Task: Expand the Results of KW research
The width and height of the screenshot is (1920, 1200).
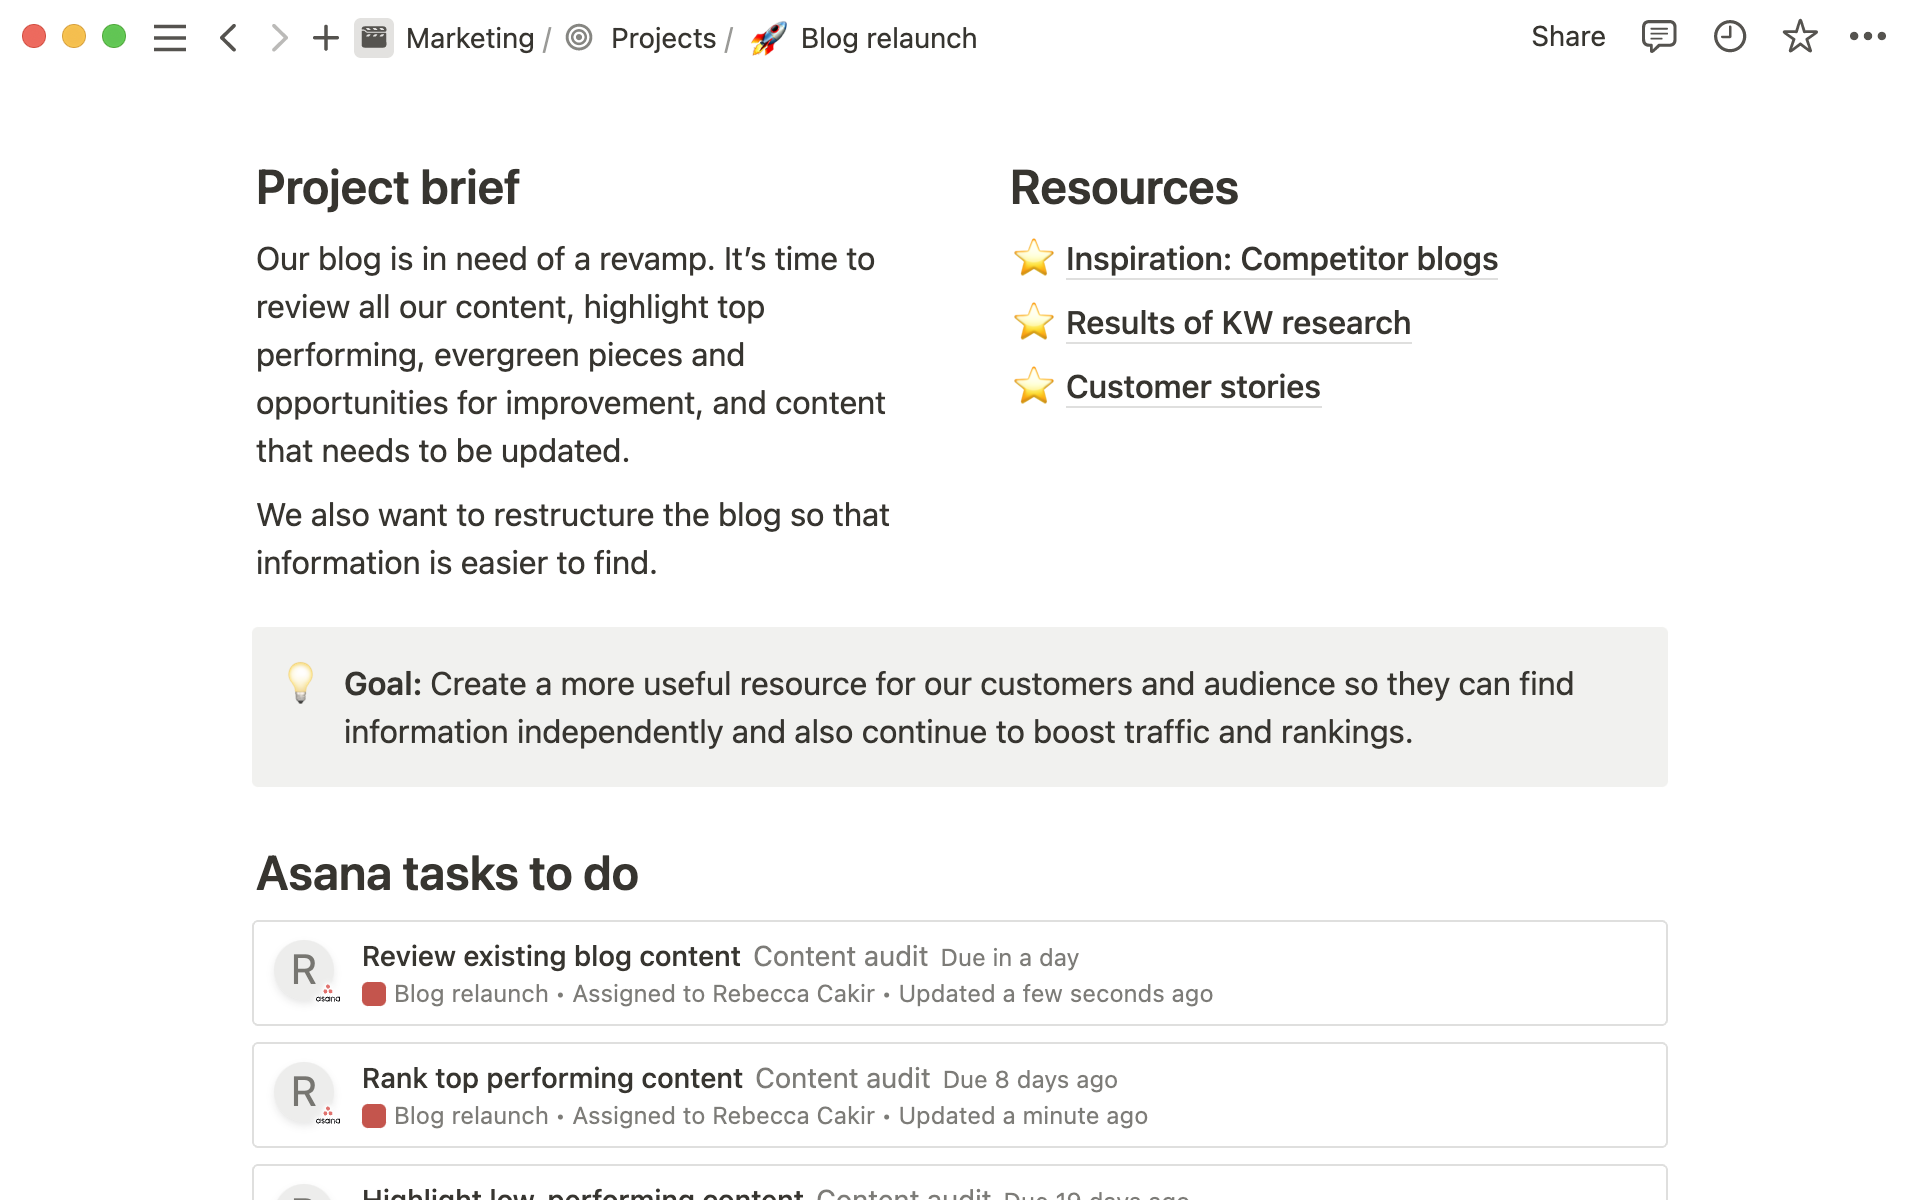Action: pyautogui.click(x=1236, y=324)
